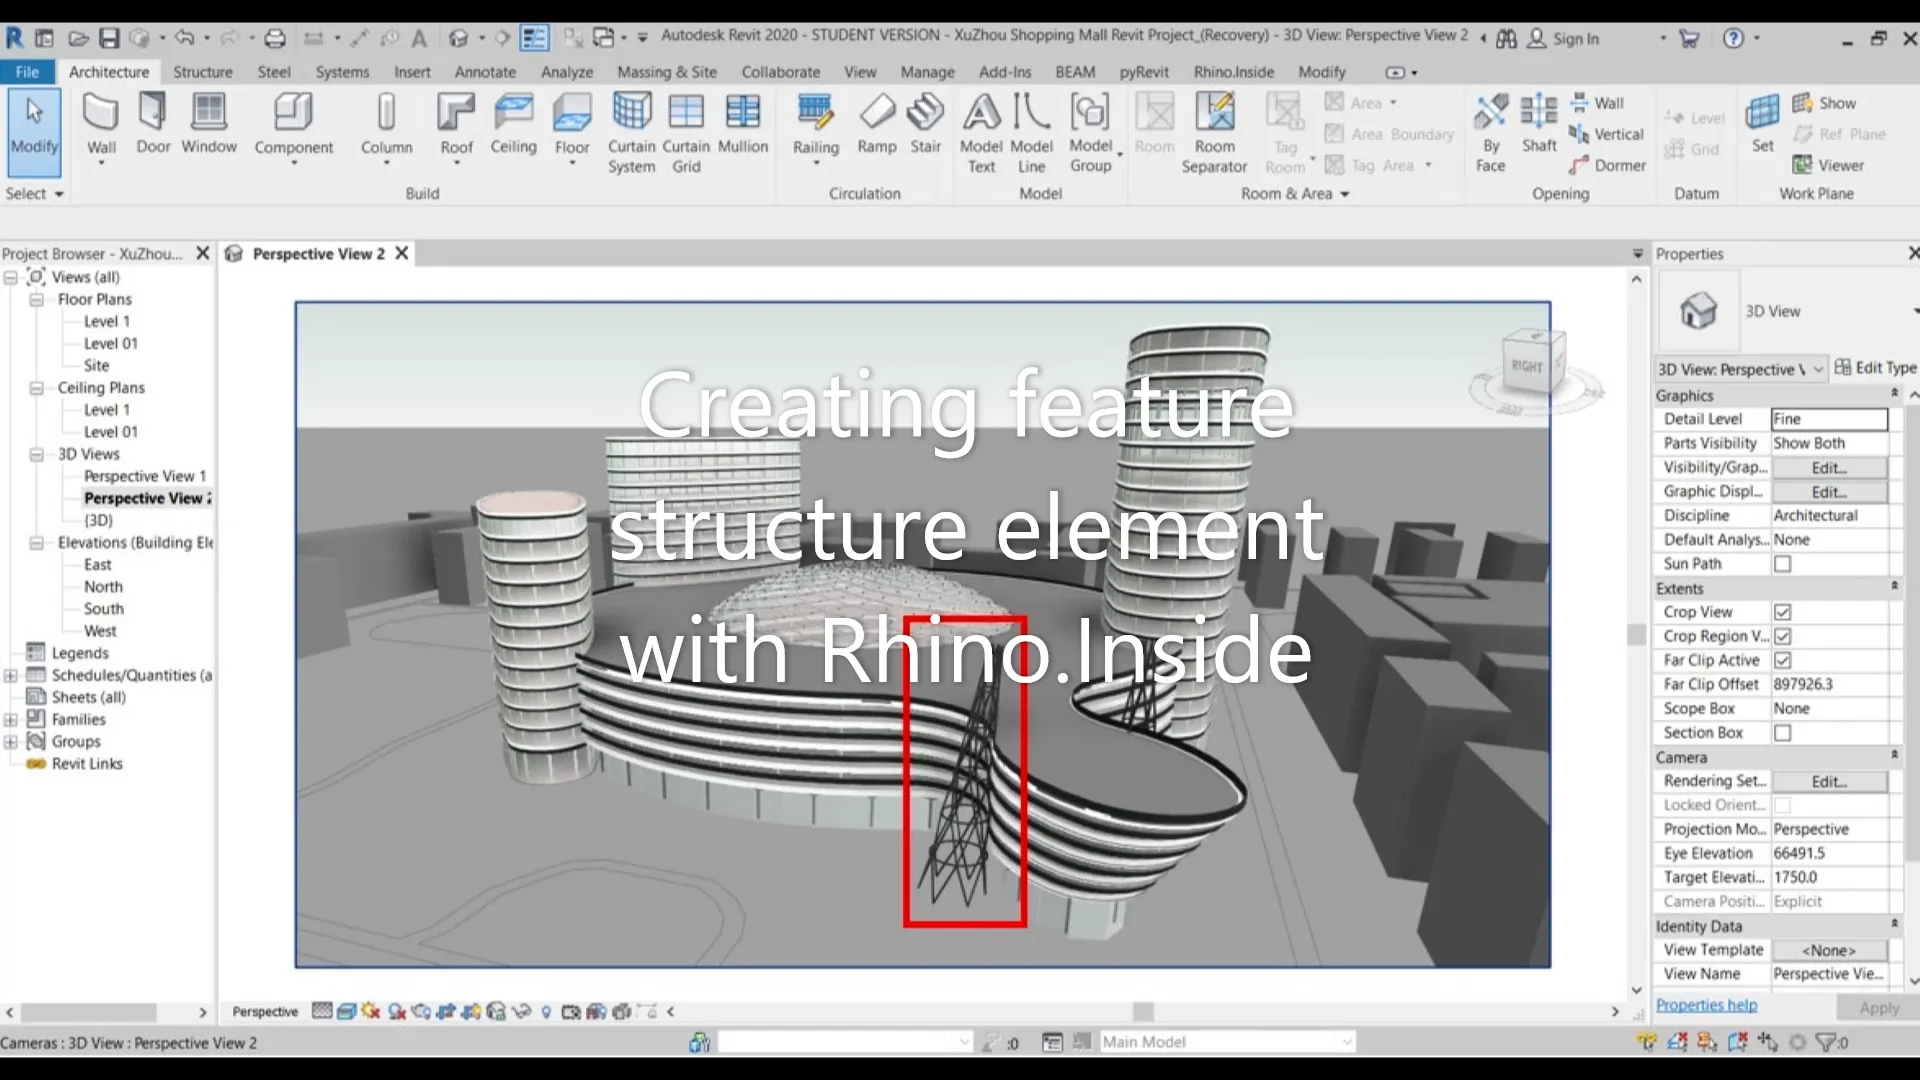The width and height of the screenshot is (1920, 1080).
Task: Click Edit button for Visibility/Graphics overrides
Action: (1829, 468)
